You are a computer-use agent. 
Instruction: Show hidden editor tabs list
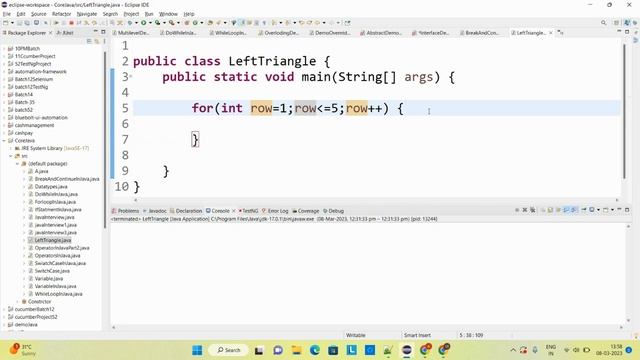coord(560,32)
